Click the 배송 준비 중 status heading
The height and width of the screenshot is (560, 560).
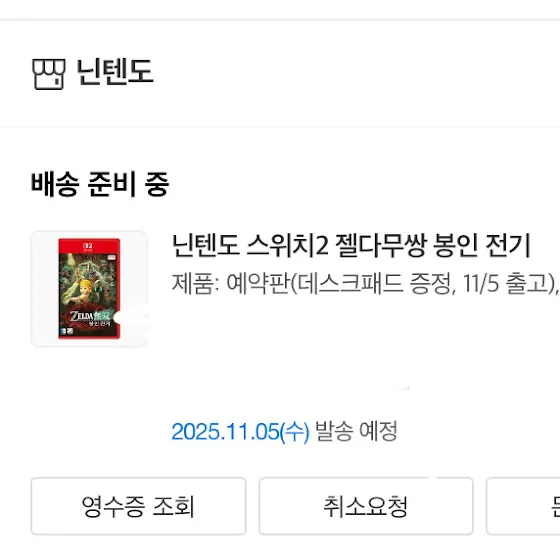click(100, 184)
